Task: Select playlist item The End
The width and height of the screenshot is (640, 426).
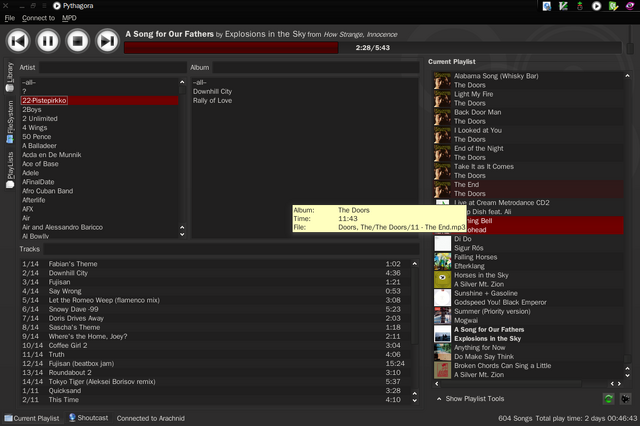Action: 528,189
